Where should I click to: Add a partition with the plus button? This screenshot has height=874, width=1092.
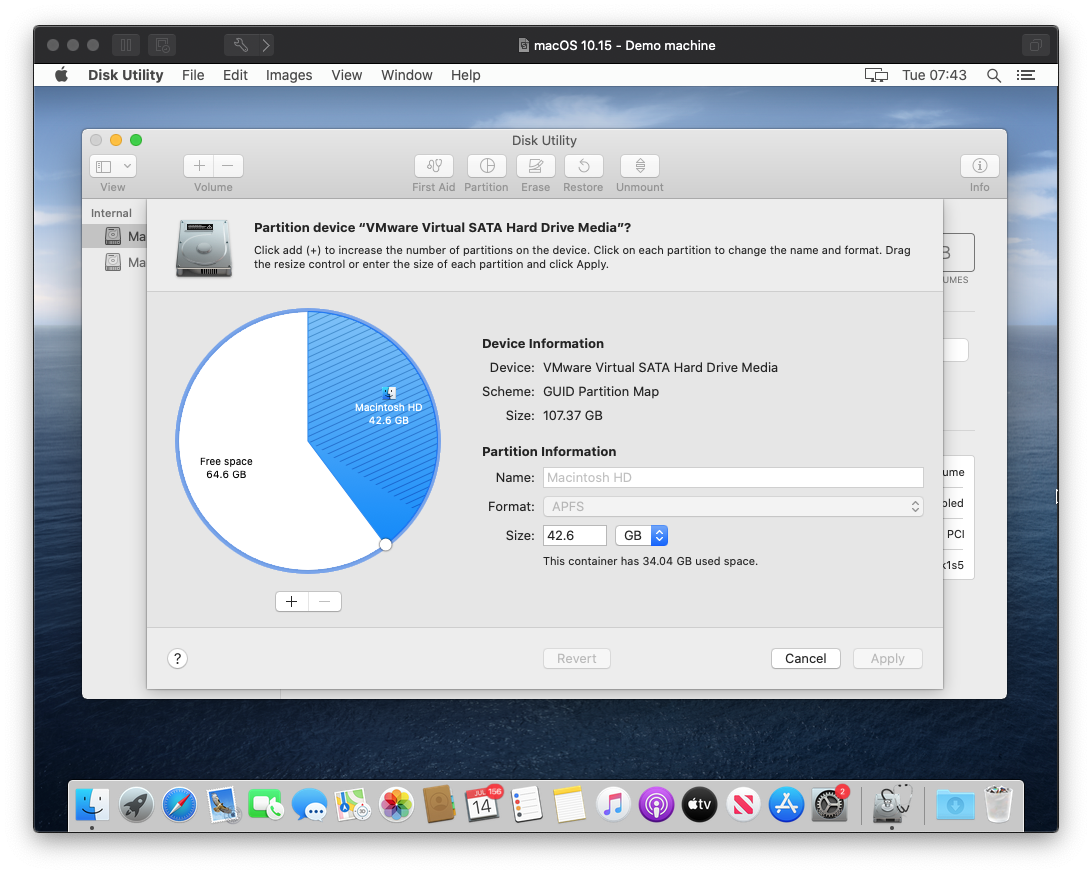(x=292, y=602)
